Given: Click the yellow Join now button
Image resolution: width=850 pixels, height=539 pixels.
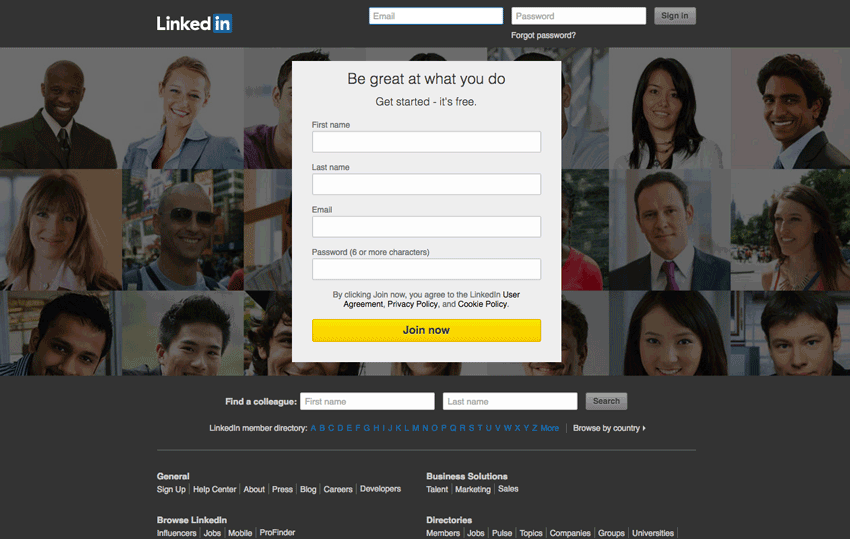Looking at the screenshot, I should [426, 330].
